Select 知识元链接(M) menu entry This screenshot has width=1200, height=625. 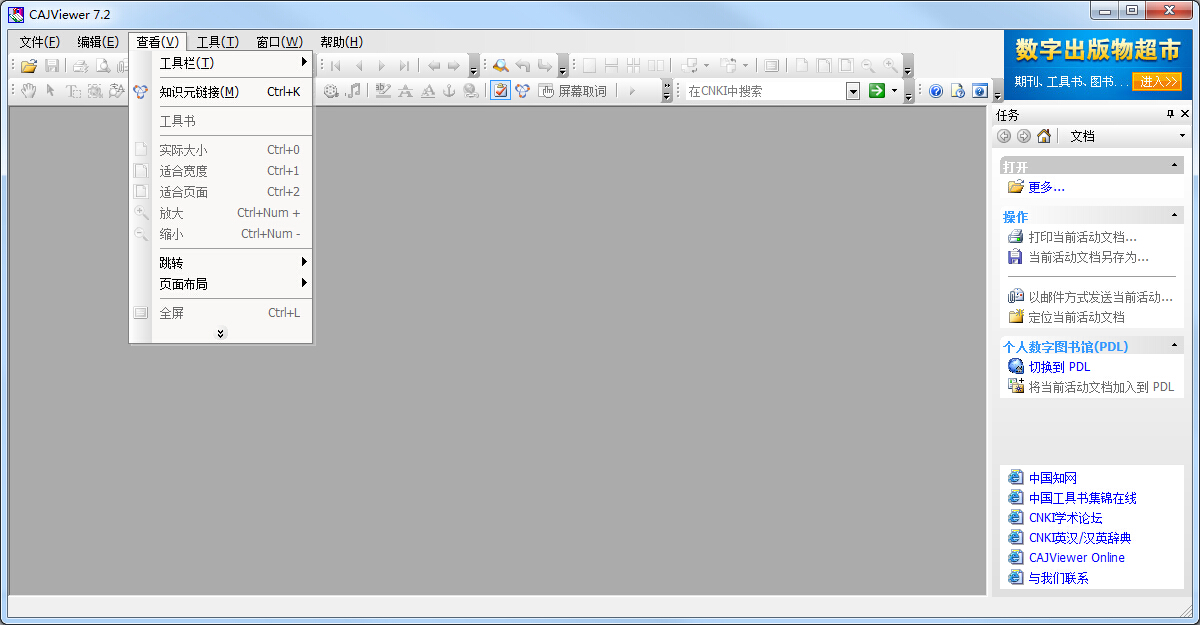coord(199,92)
